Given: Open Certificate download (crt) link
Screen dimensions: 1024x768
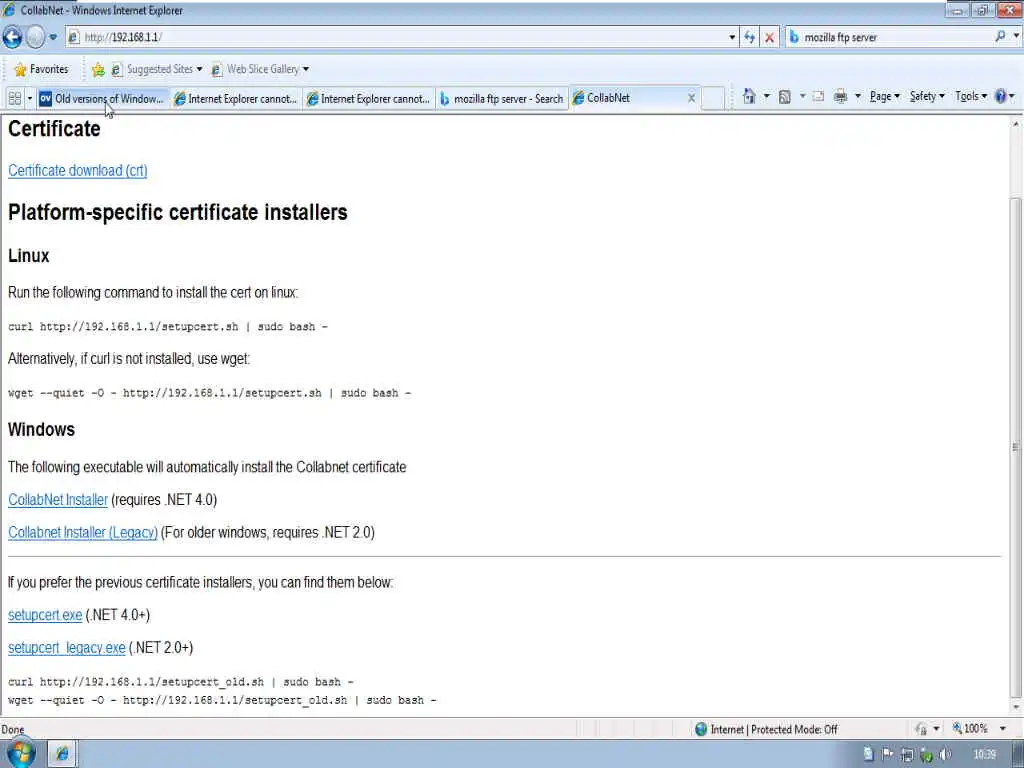Looking at the screenshot, I should (x=78, y=170).
